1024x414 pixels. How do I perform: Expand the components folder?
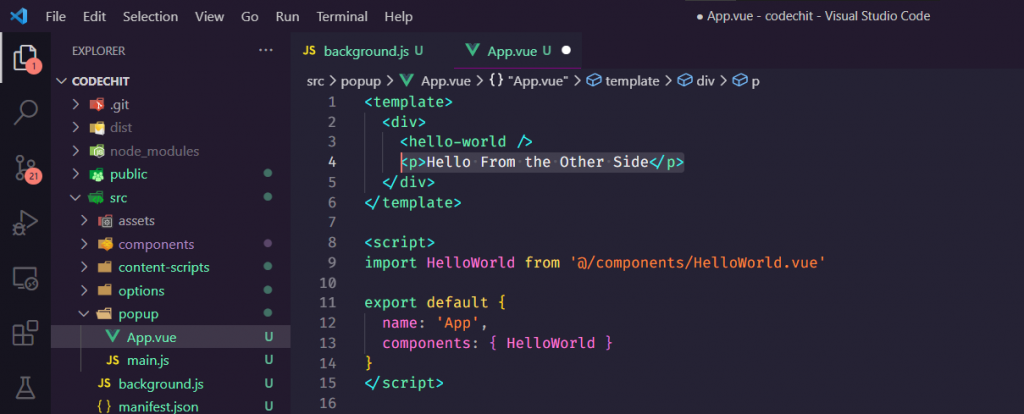point(170,244)
